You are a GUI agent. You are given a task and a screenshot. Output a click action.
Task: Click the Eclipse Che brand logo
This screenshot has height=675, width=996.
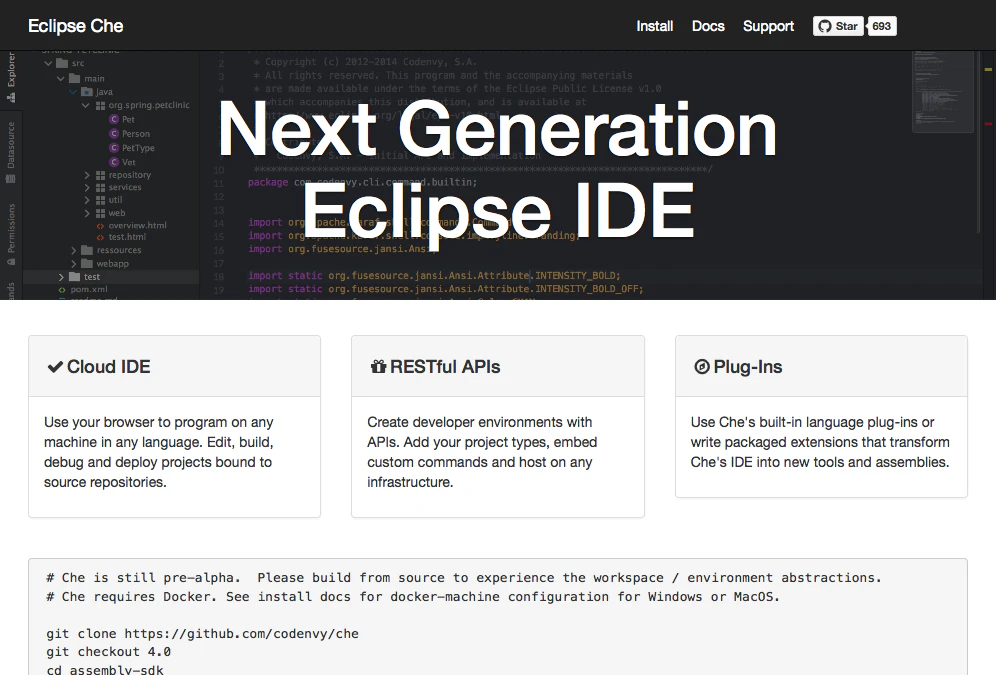76,26
